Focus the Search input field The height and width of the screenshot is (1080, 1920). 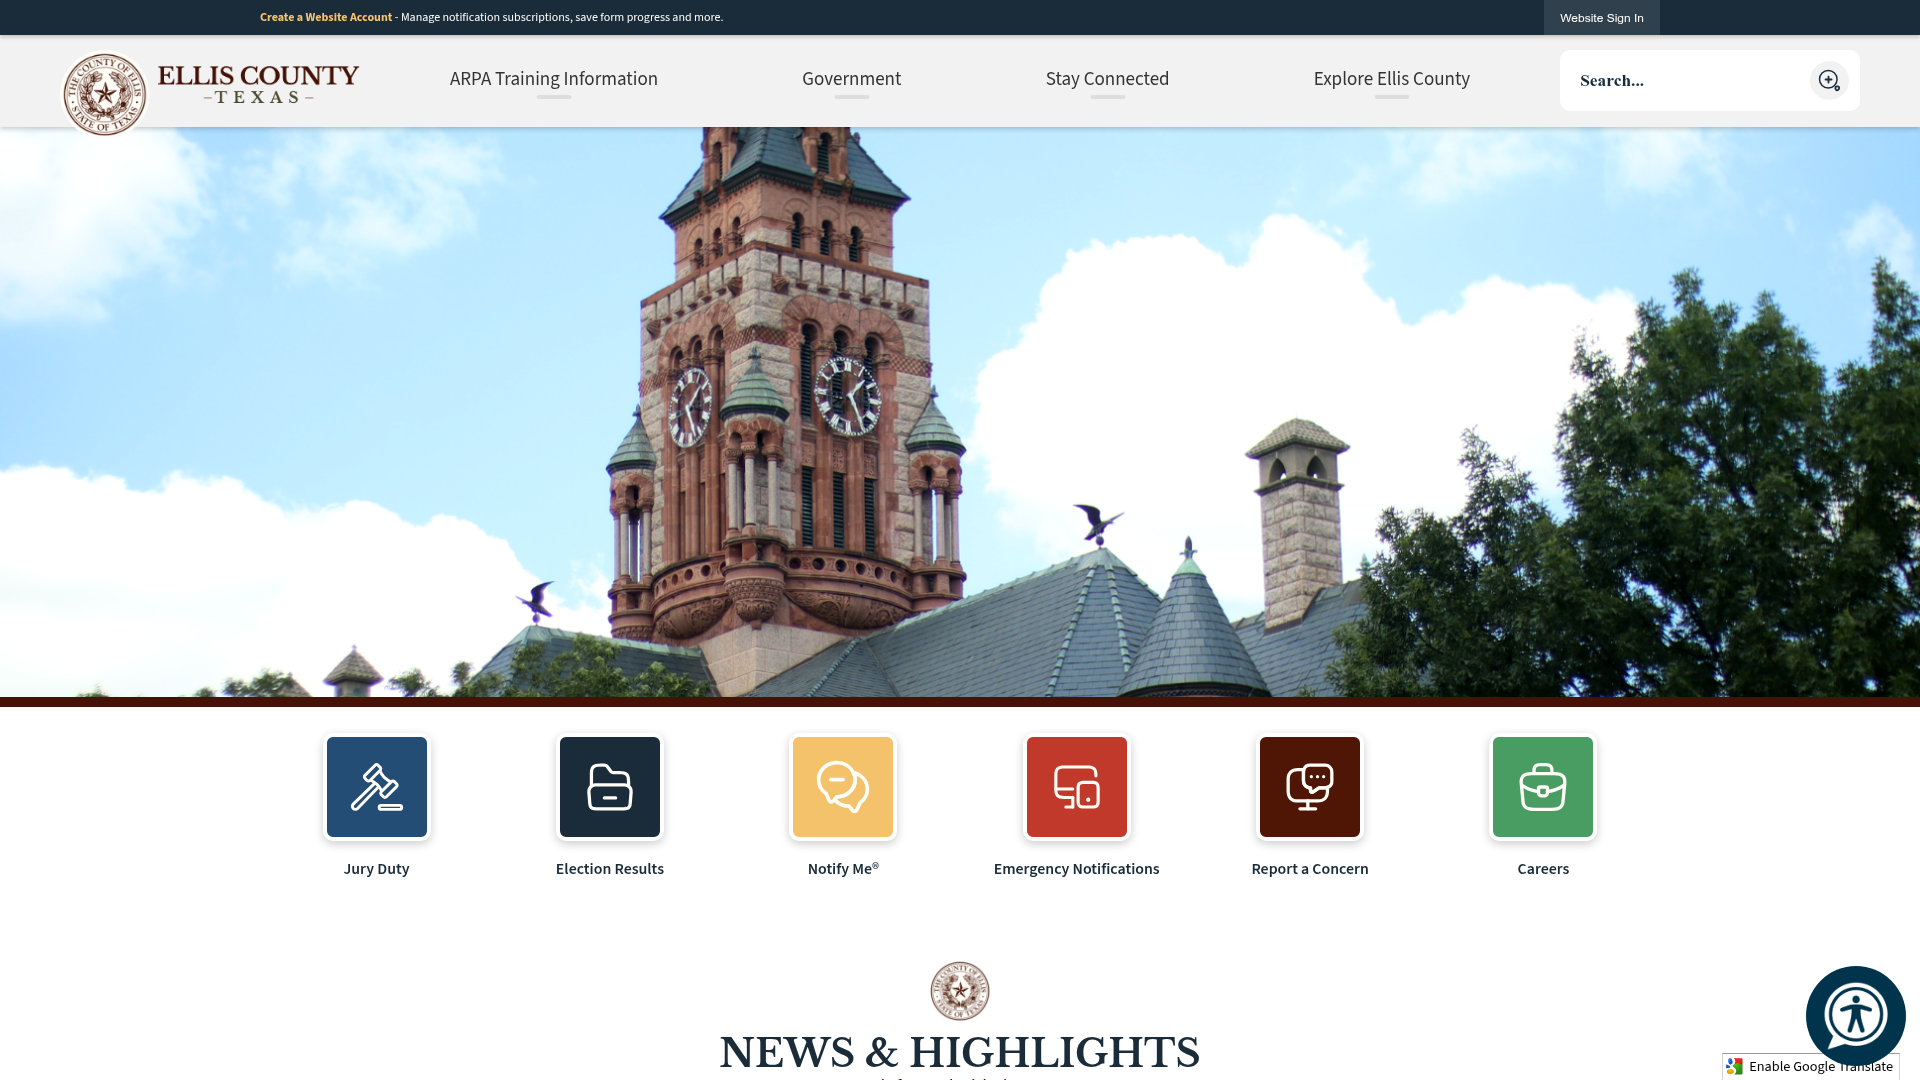click(x=1685, y=80)
